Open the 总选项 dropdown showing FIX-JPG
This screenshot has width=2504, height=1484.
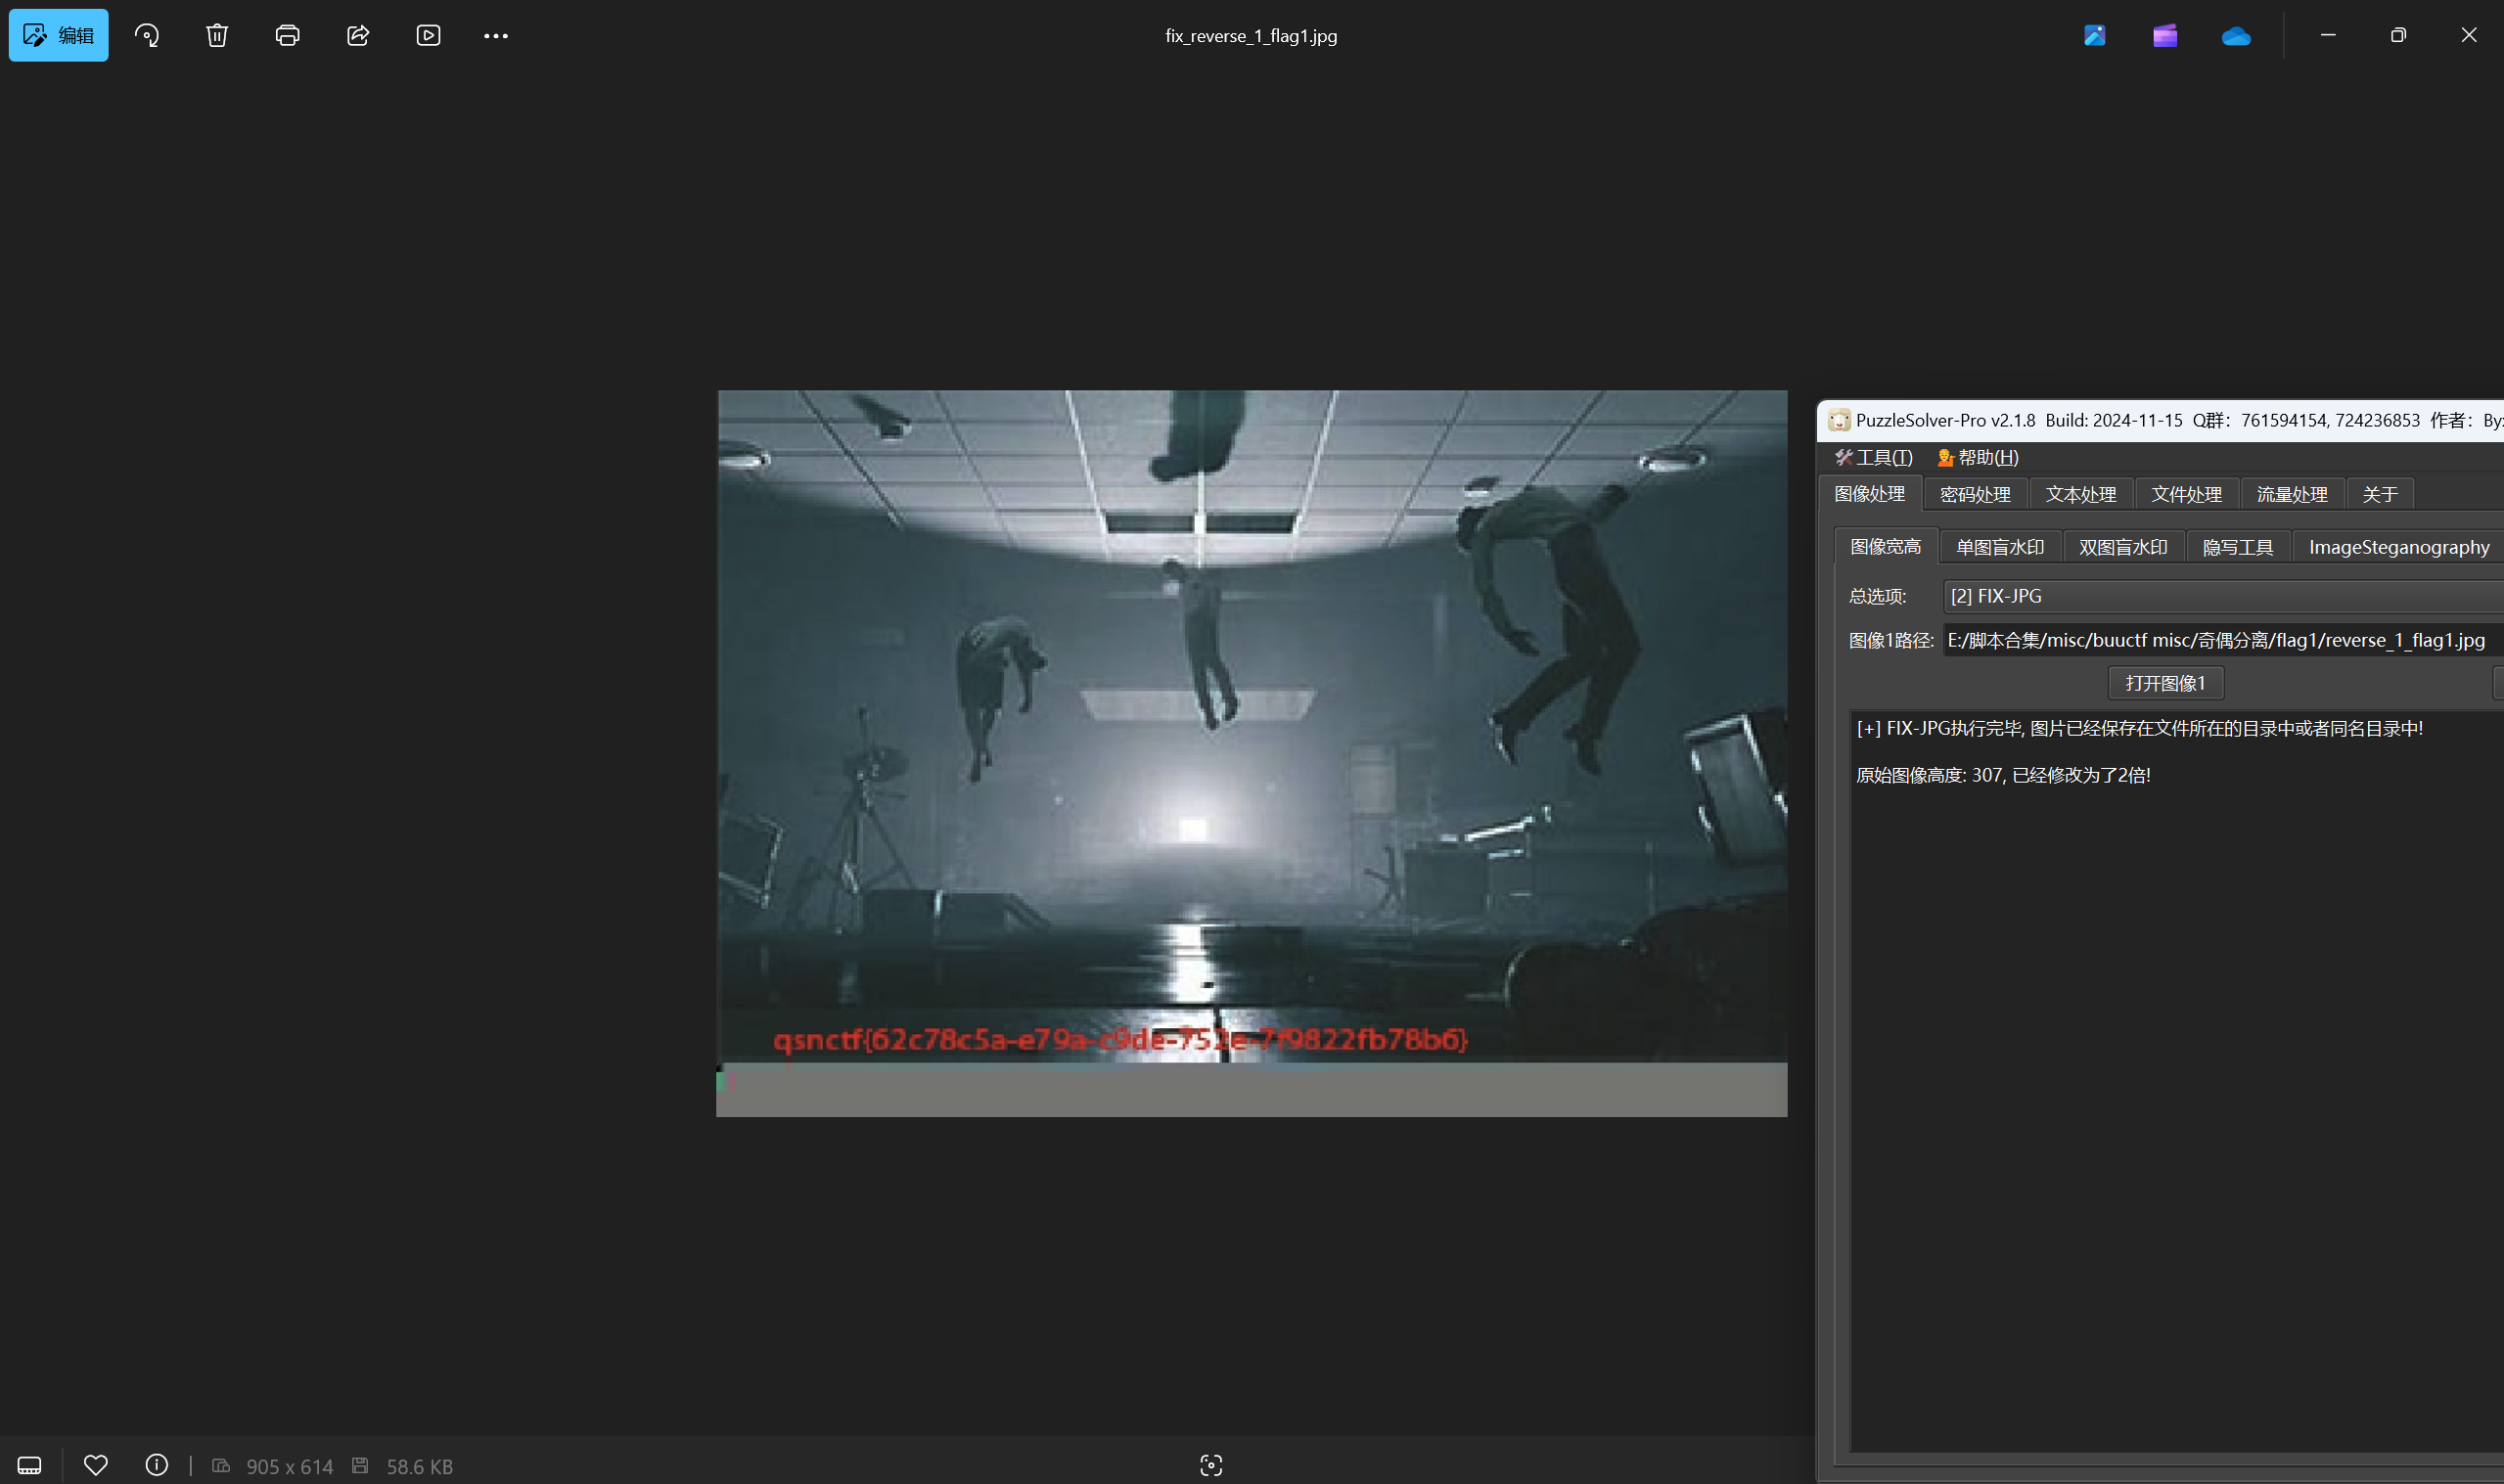point(2223,596)
